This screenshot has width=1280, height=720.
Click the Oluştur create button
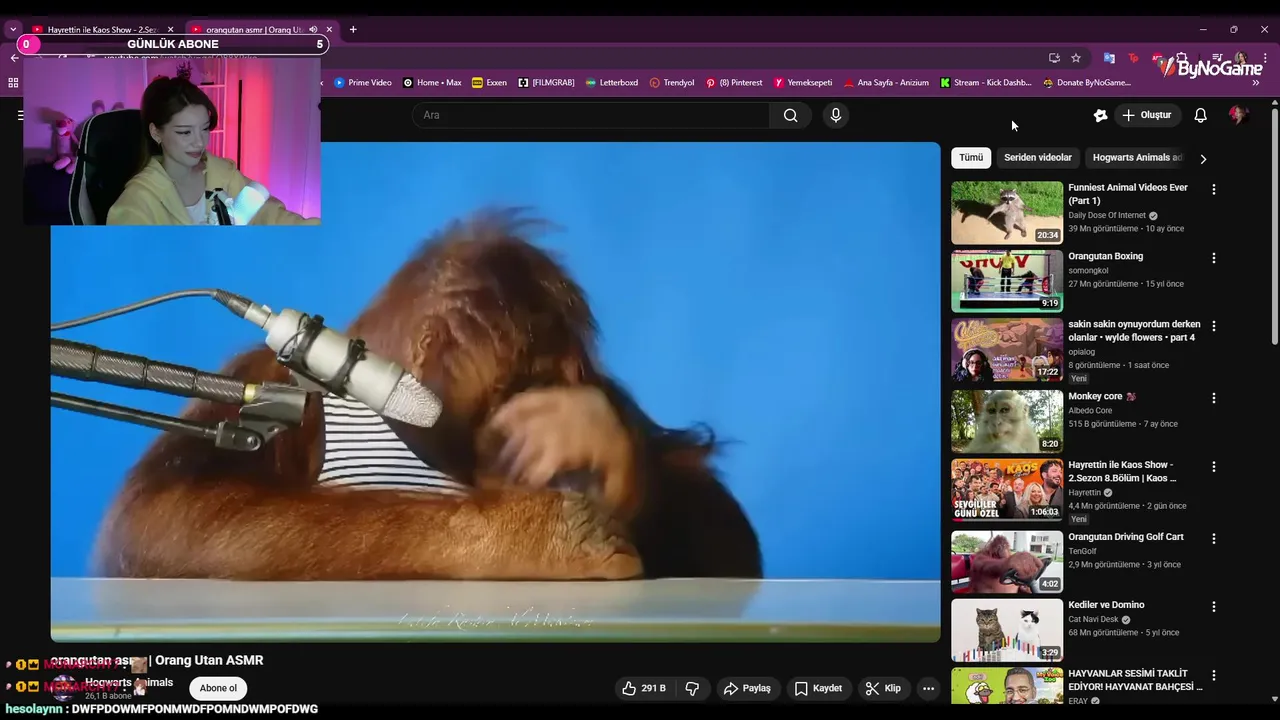(1146, 115)
